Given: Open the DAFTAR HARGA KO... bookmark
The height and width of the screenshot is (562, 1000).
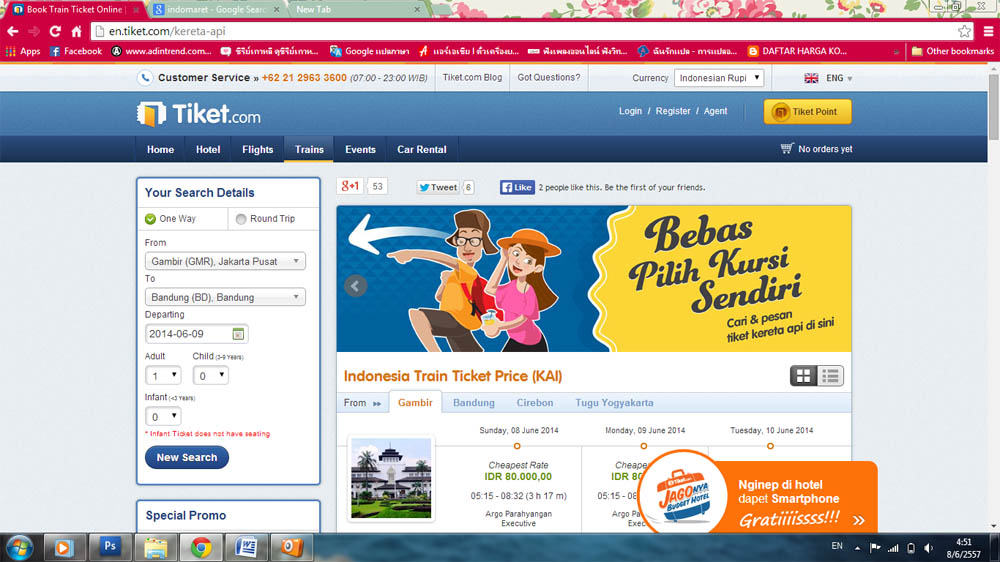Looking at the screenshot, I should (797, 51).
